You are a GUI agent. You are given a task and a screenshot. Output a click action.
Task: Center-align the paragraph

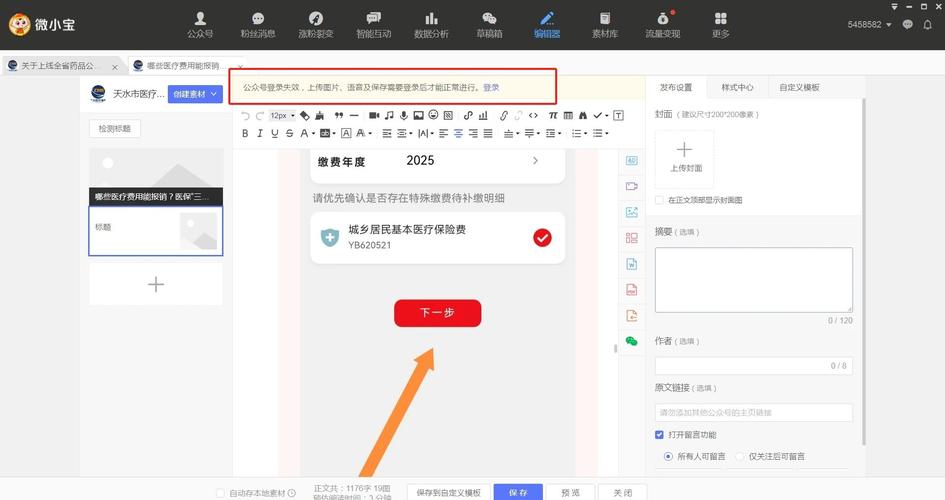click(x=458, y=133)
